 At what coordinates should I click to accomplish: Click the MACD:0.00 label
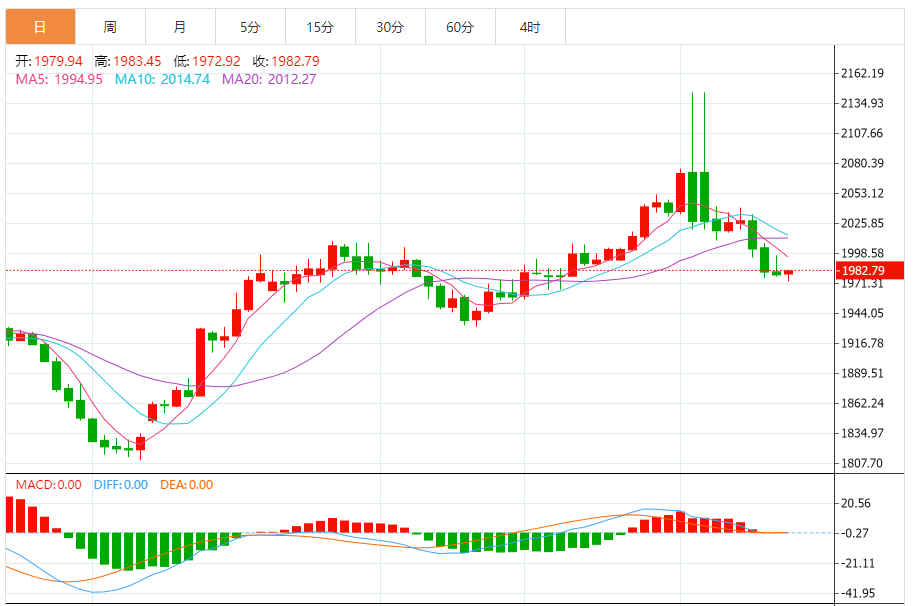[x=48, y=485]
